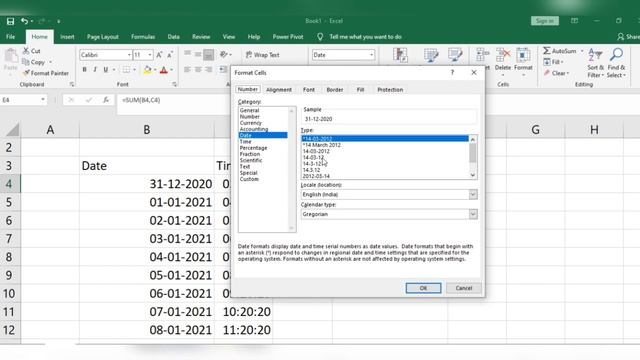Click the Borders icon
Screen dimensions: 640x360
(x=127, y=70)
